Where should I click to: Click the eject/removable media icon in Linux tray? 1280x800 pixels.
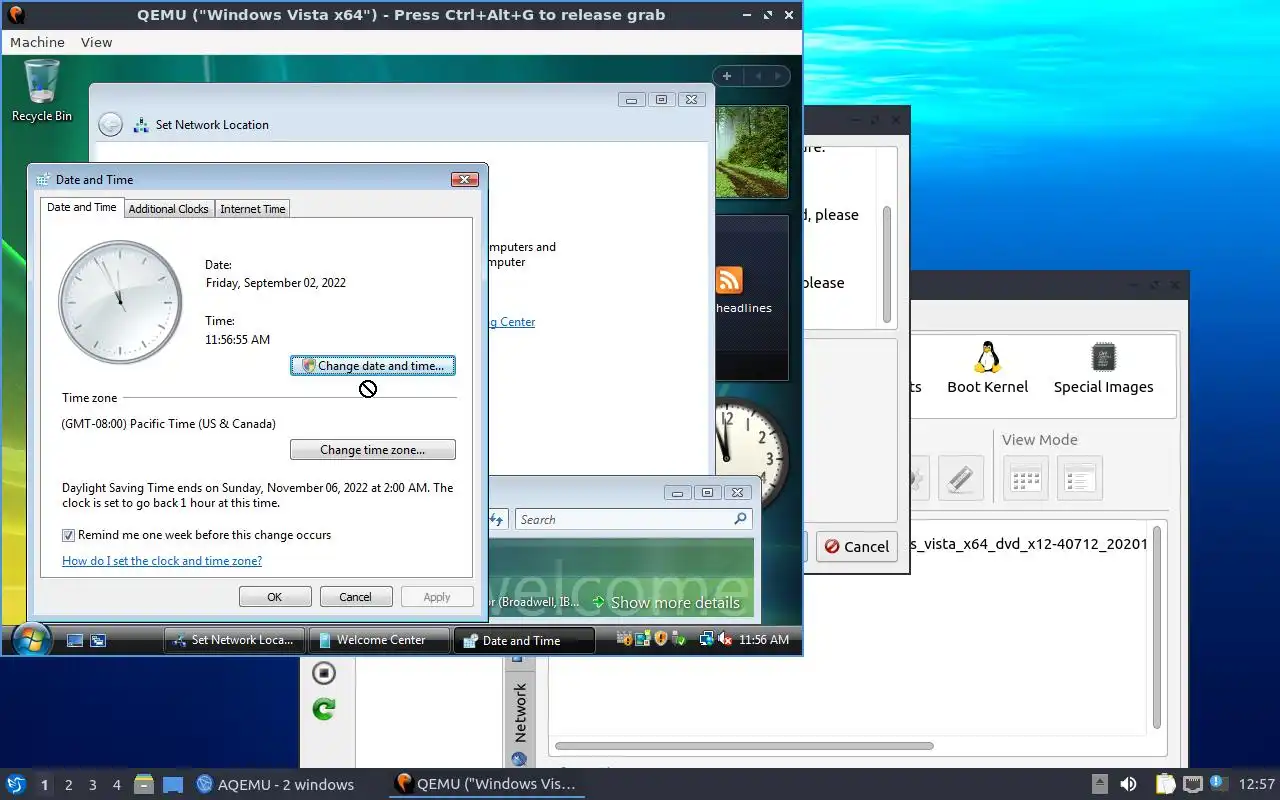[x=1099, y=784]
